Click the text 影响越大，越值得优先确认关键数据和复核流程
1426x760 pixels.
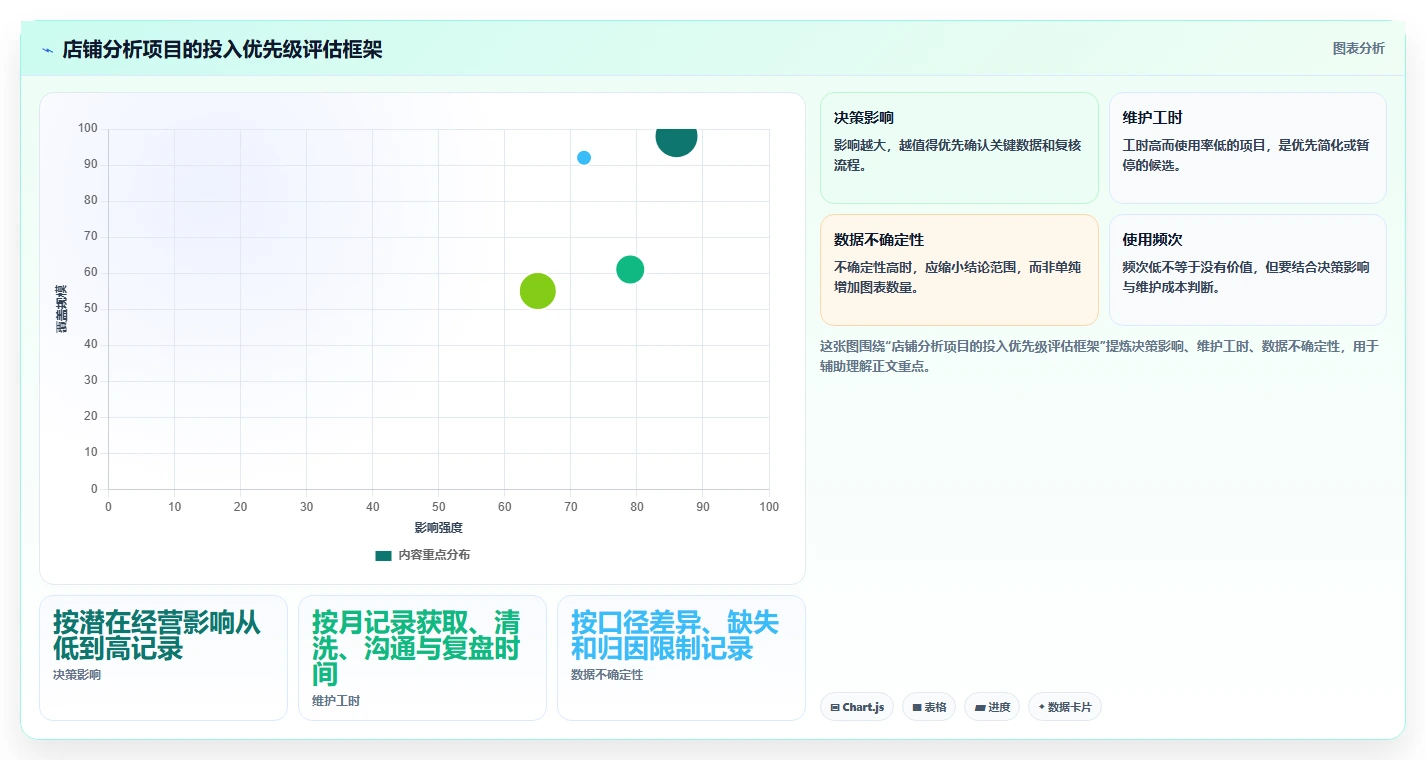(x=957, y=155)
